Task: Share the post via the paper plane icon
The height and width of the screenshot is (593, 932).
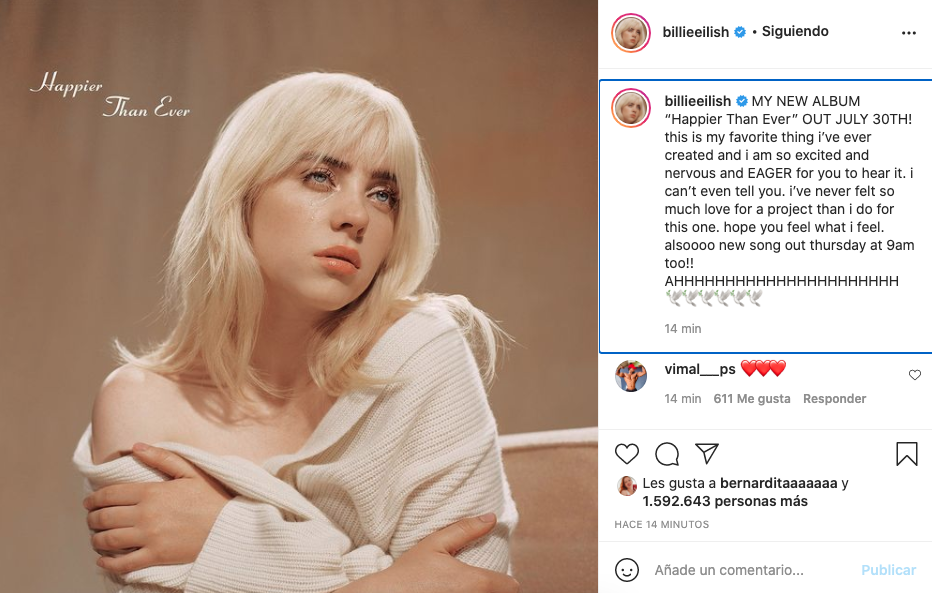Action: coord(706,453)
